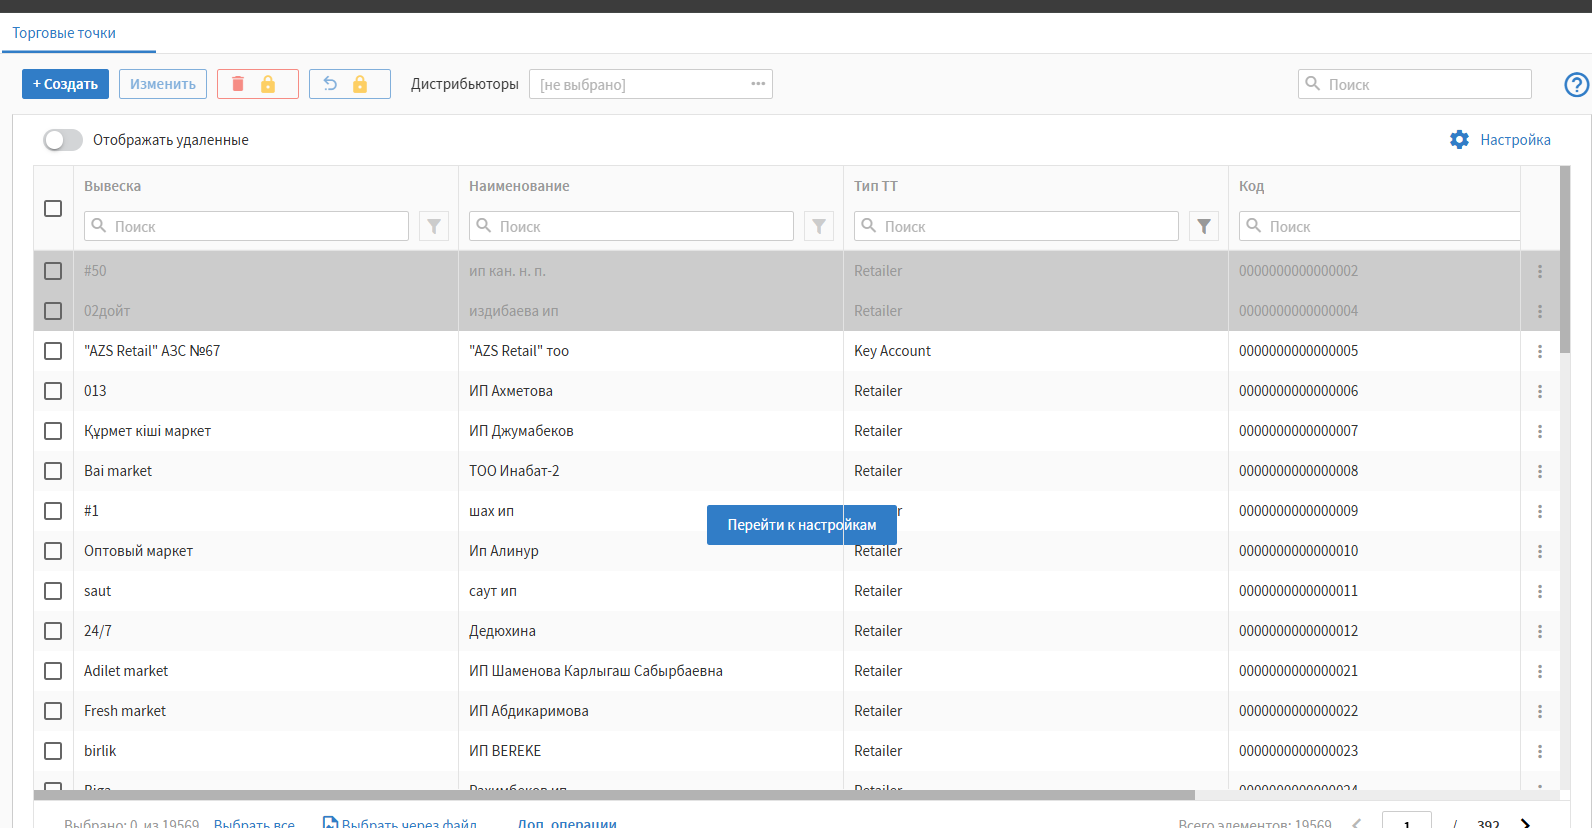Click Выбрать через файл link
Screen dimensions: 1592x828
(x=400, y=823)
